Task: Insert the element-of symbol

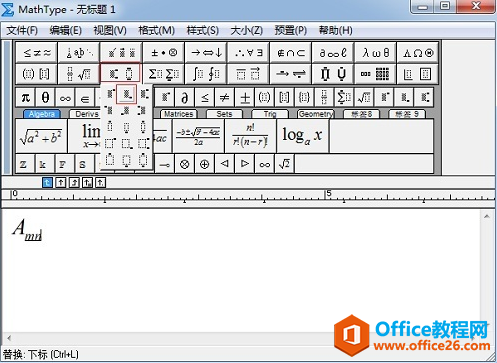Action: [x=85, y=98]
